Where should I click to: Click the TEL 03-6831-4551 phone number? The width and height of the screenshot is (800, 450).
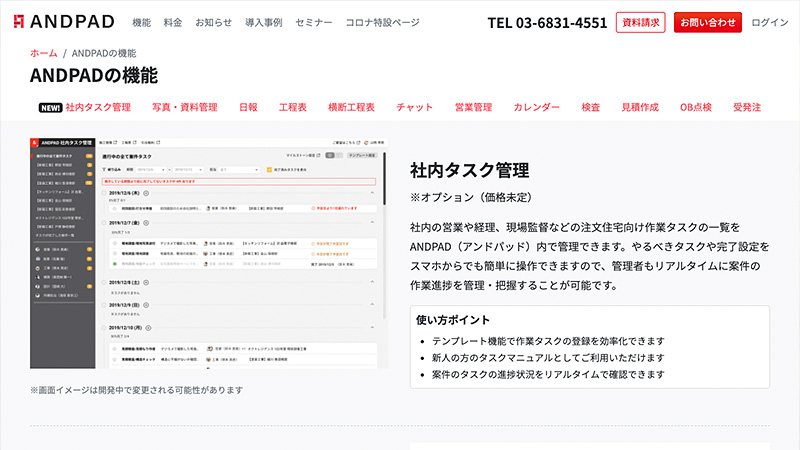pos(547,23)
